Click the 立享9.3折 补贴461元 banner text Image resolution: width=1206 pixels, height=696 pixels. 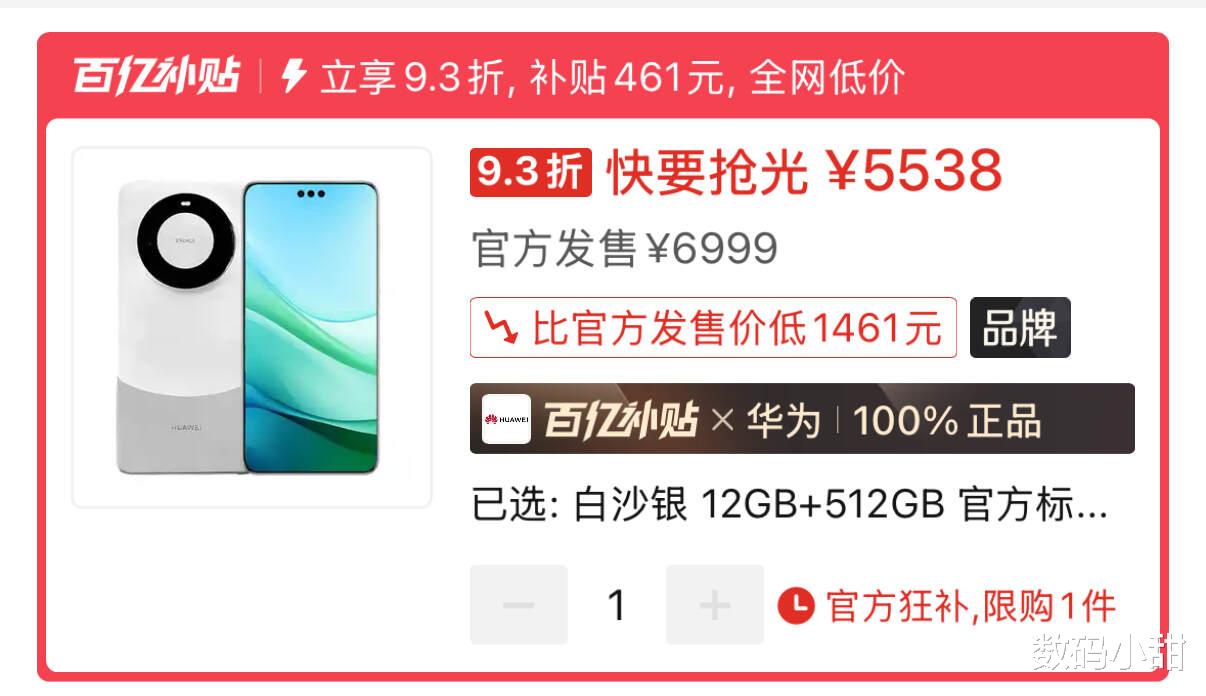coord(613,77)
